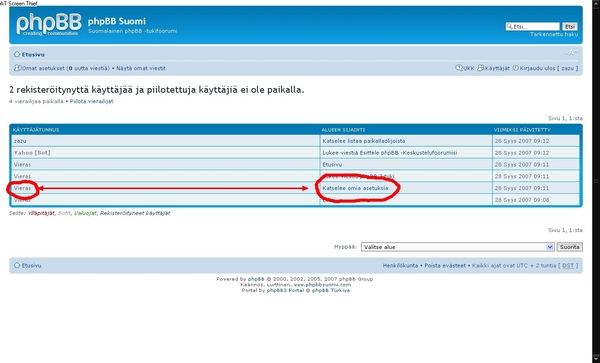Screen dimensions: 600x363
Task: Open Näytä omat viestit link
Action: pos(141,68)
